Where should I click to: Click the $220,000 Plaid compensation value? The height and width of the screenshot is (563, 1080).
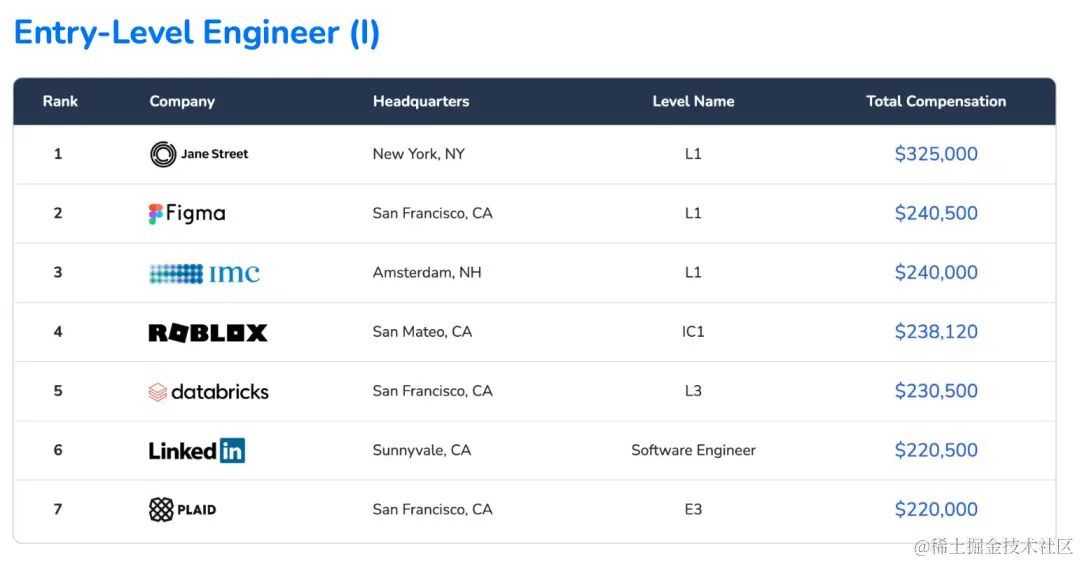pos(936,509)
